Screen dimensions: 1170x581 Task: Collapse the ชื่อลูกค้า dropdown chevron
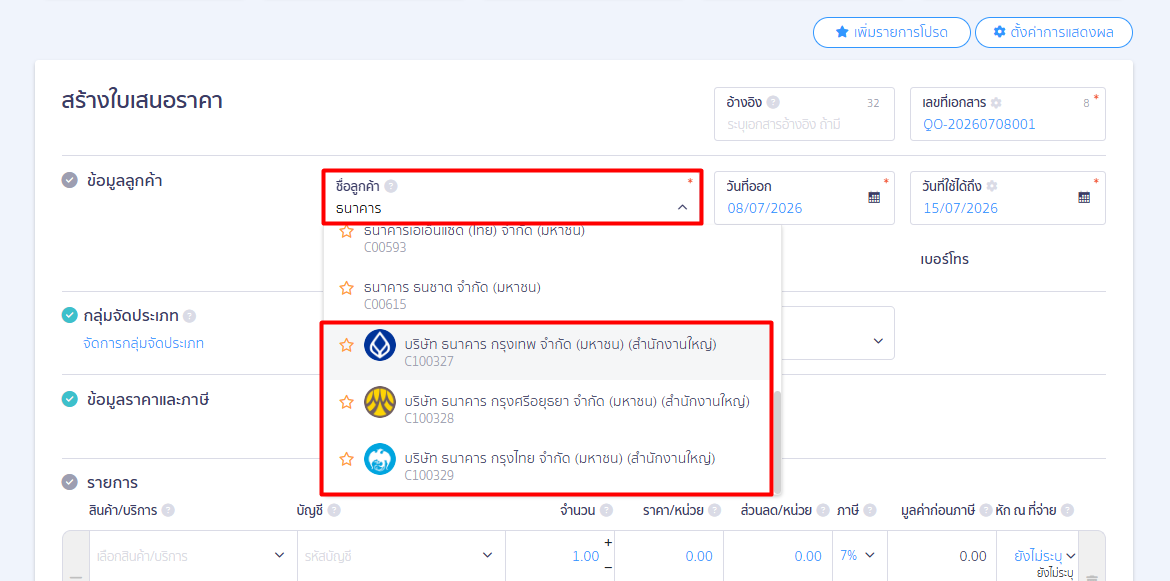682,208
